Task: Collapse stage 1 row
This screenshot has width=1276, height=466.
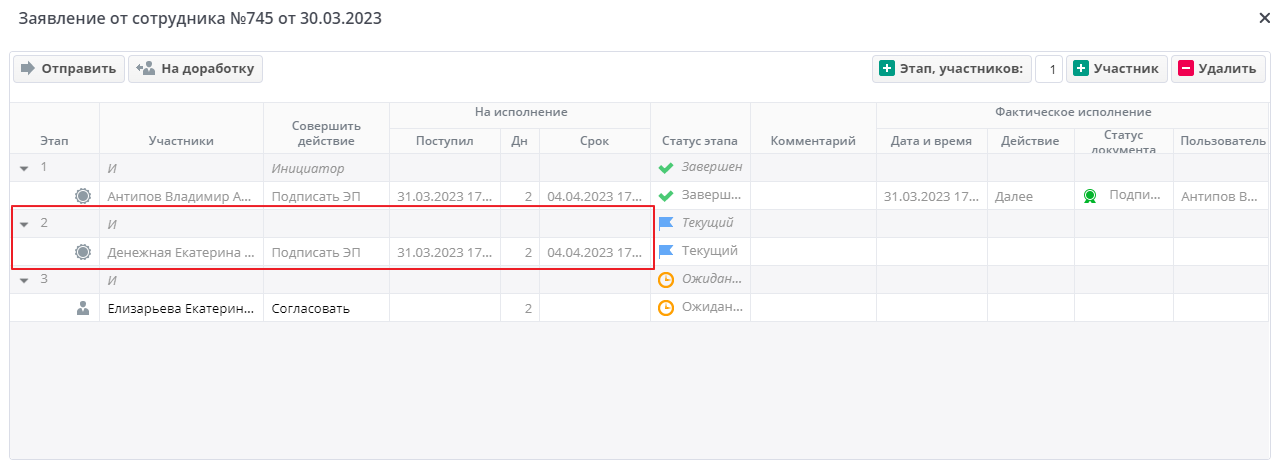Action: click(24, 168)
